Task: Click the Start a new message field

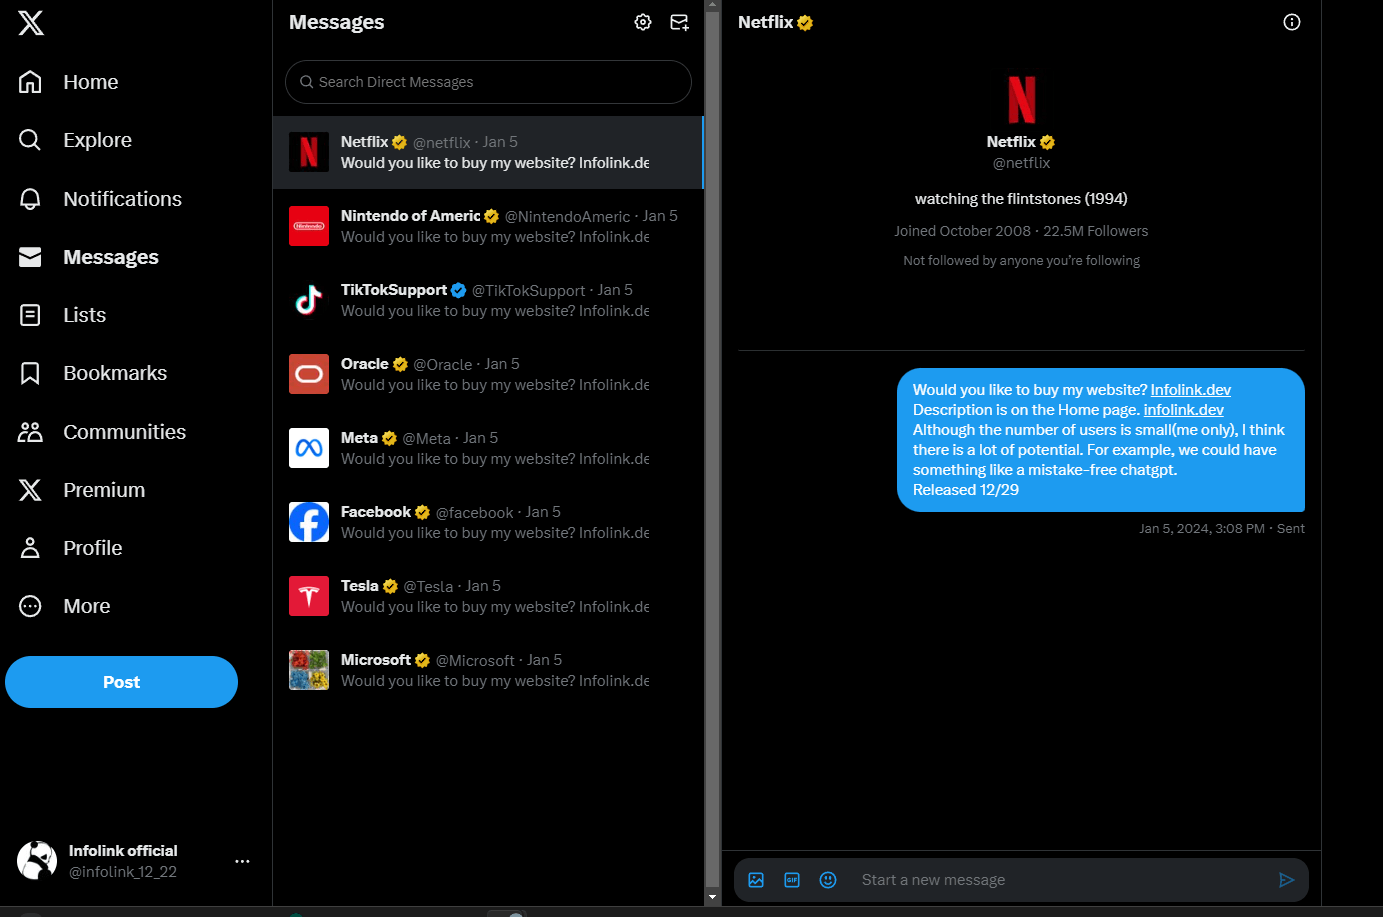Action: click(x=1058, y=880)
